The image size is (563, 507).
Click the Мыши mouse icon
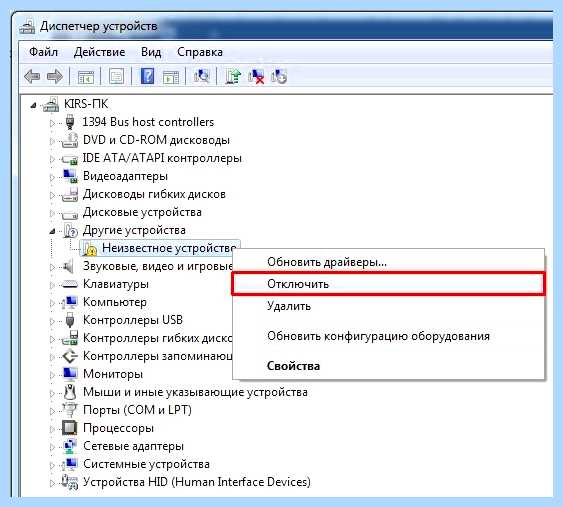pos(70,392)
